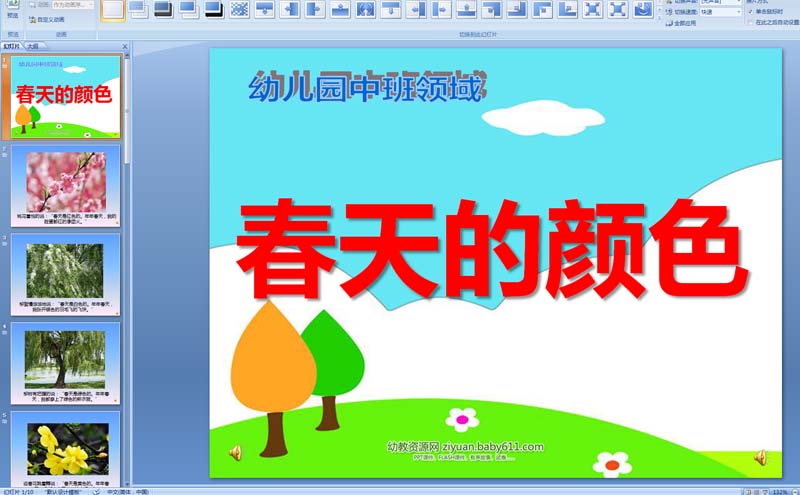Apply the Cut transition

point(189,9)
